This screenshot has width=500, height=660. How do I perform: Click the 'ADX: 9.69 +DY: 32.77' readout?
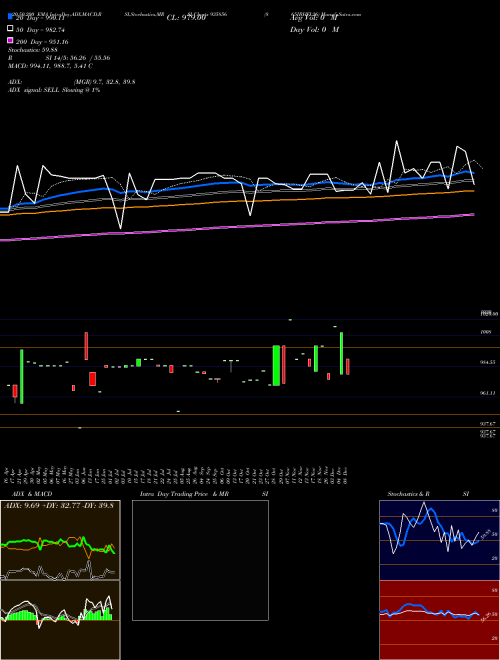pos(45,506)
